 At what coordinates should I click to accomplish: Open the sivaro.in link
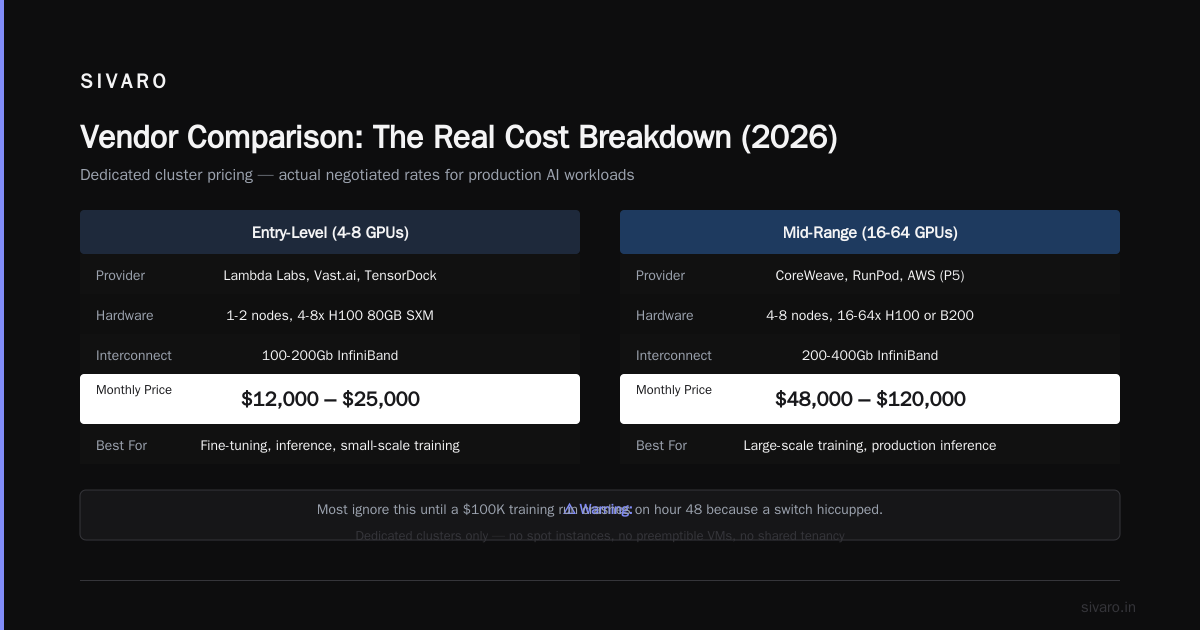click(1108, 607)
